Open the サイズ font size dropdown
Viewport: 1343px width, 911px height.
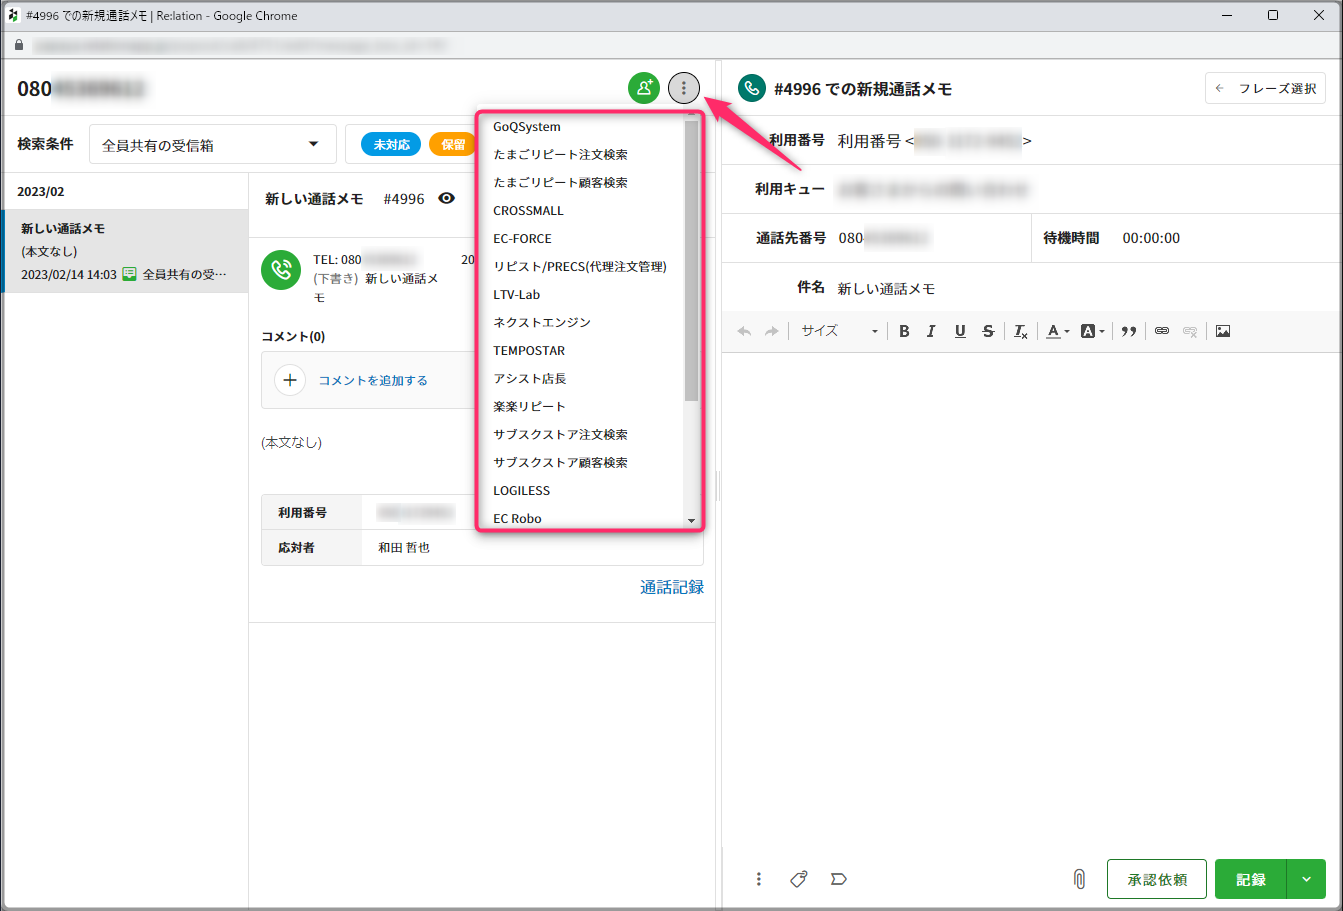click(x=838, y=331)
